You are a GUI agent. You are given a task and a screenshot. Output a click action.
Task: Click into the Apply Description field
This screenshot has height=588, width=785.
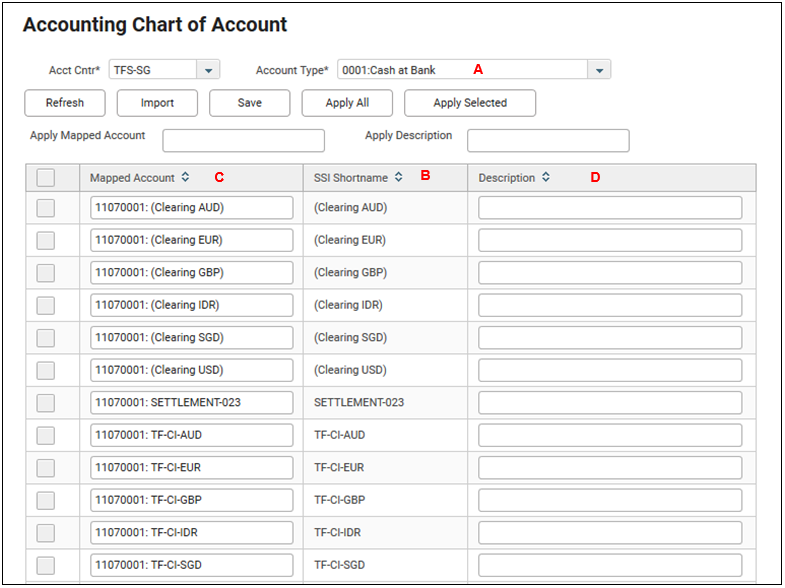[x=548, y=140]
